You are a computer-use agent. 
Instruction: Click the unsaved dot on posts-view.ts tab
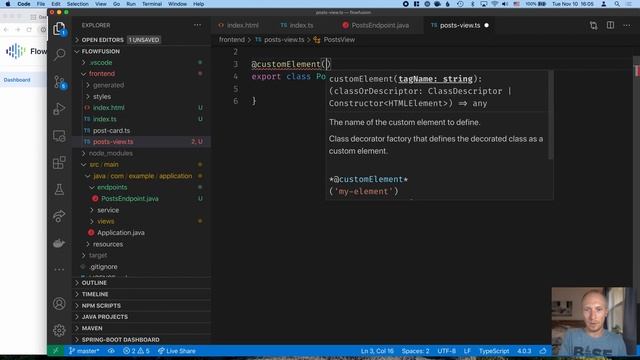tap(487, 25)
